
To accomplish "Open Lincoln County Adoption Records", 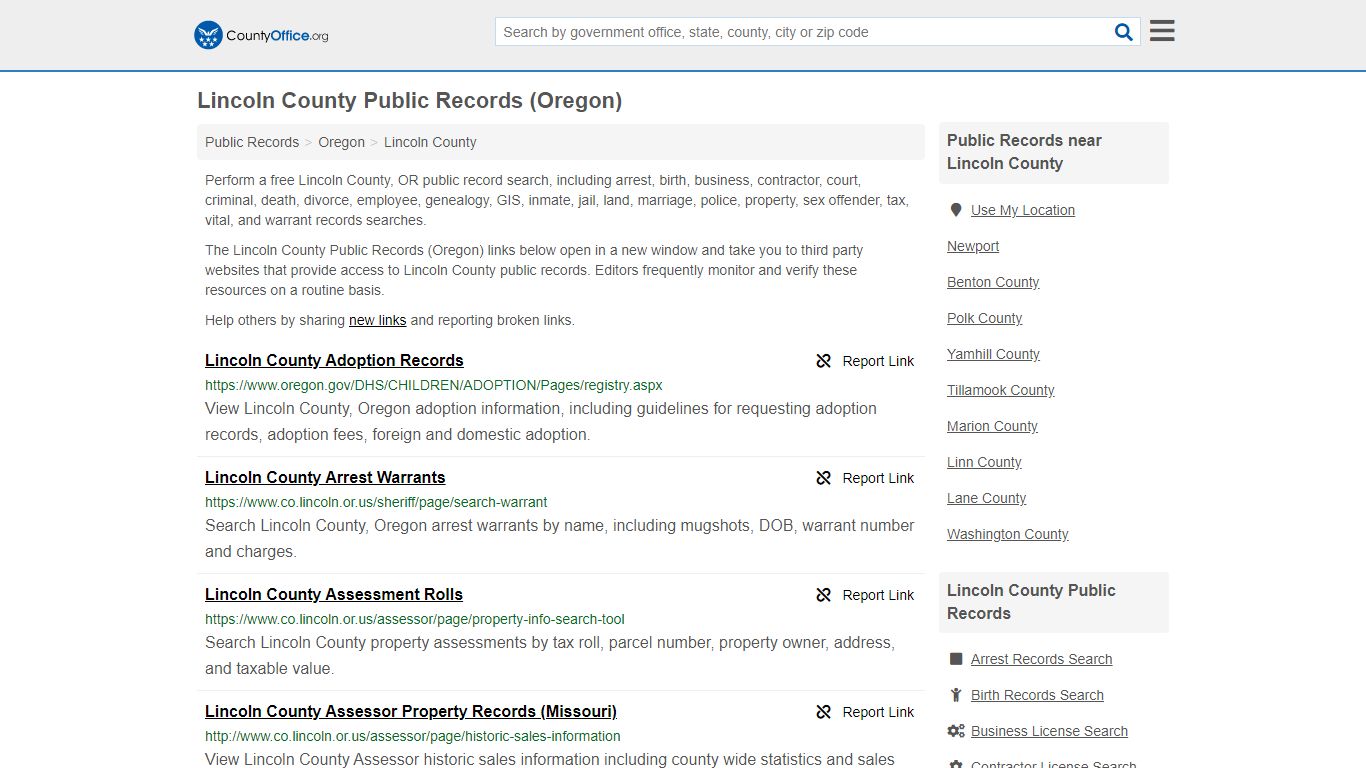I will pyautogui.click(x=334, y=360).
